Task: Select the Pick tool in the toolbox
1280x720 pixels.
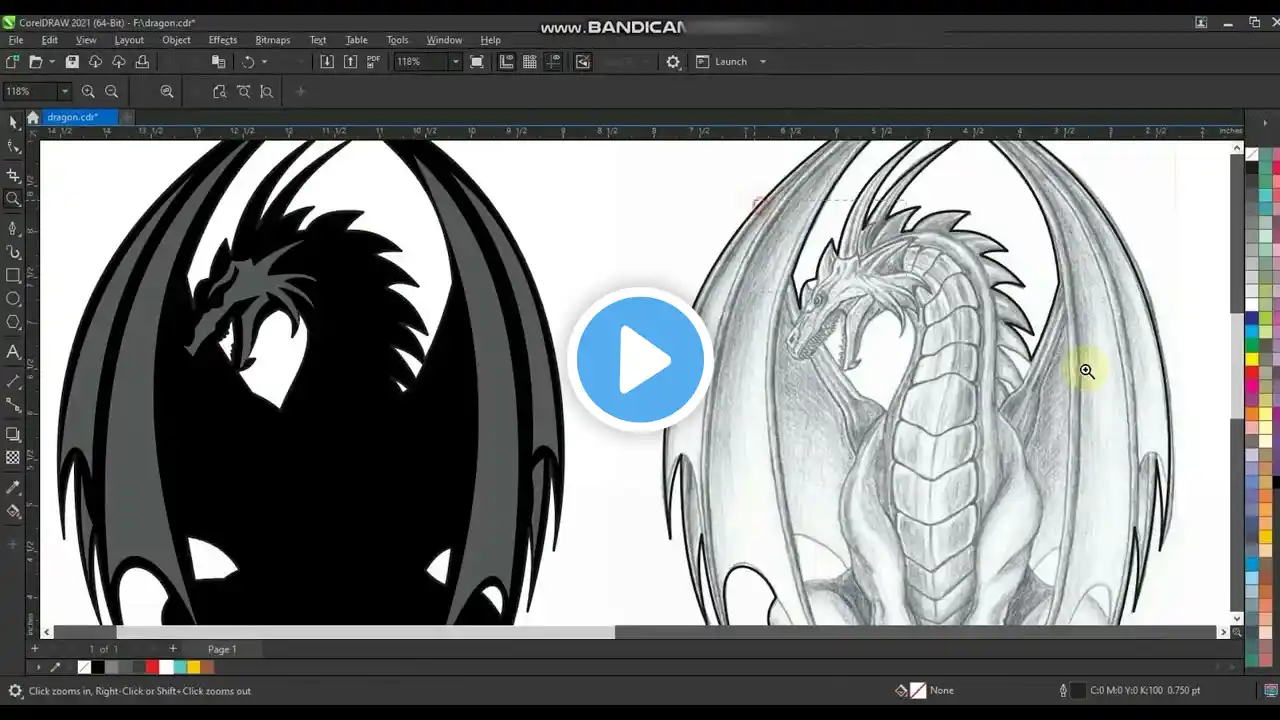Action: (x=13, y=122)
